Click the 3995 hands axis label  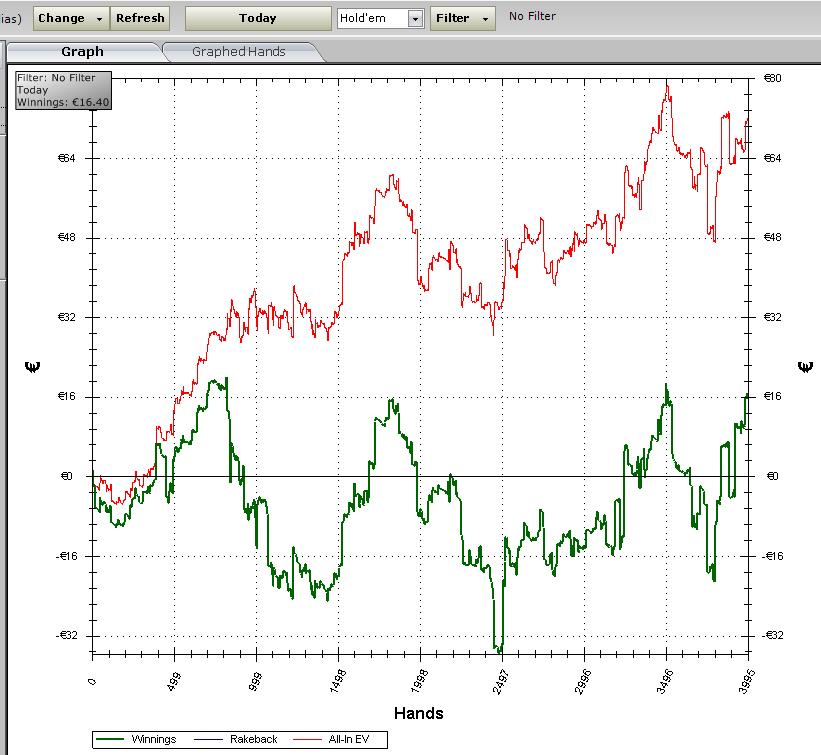746,681
